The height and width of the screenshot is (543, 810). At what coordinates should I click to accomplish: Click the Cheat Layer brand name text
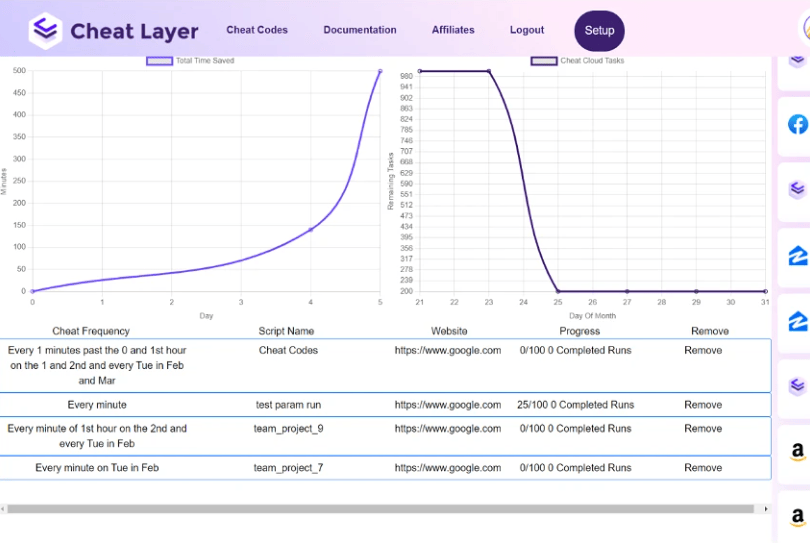coord(134,31)
